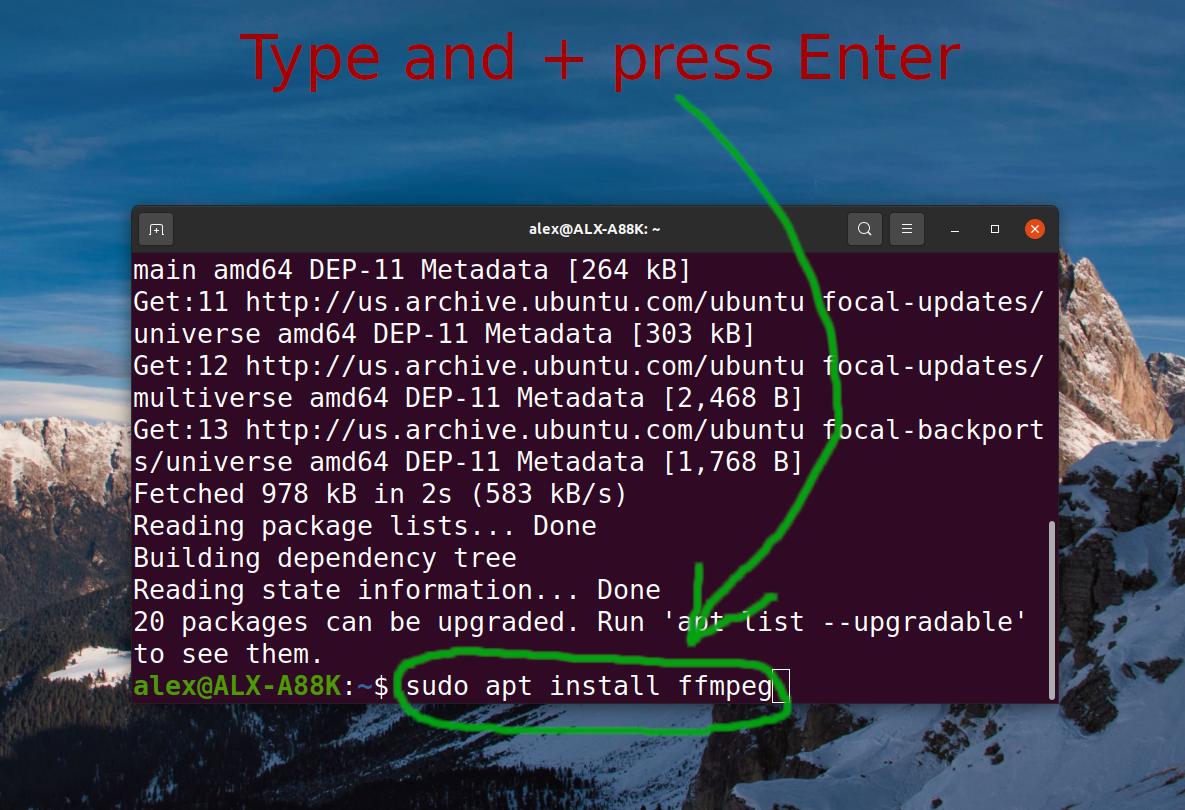This screenshot has width=1185, height=810.
Task: Close the terminal window
Action: point(1035,229)
